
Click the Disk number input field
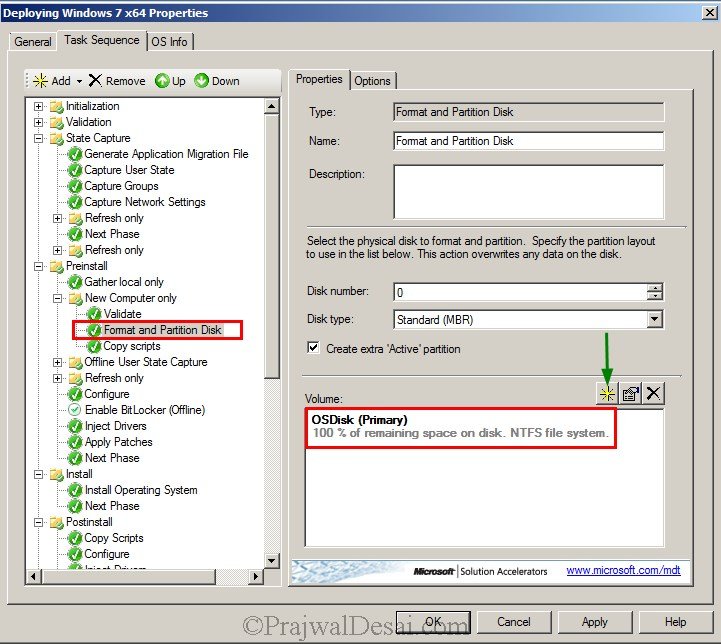pyautogui.click(x=520, y=292)
